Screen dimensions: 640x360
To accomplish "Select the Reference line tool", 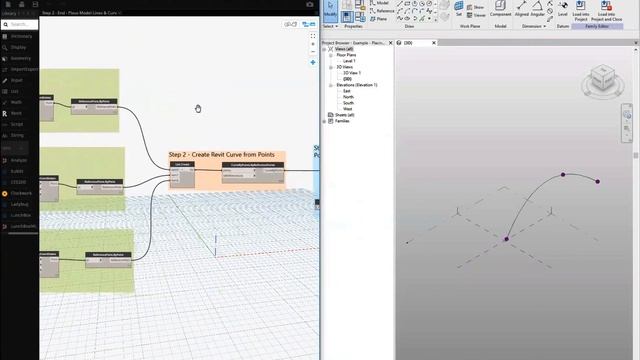I will click(x=382, y=11).
